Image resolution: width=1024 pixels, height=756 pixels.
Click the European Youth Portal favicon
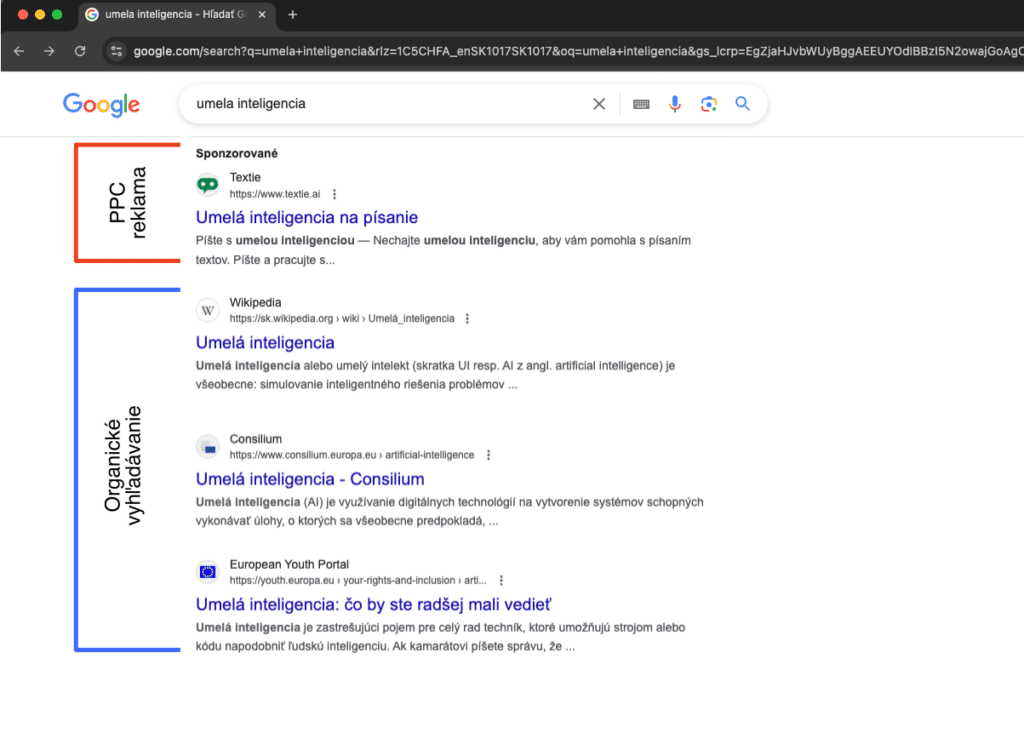208,572
